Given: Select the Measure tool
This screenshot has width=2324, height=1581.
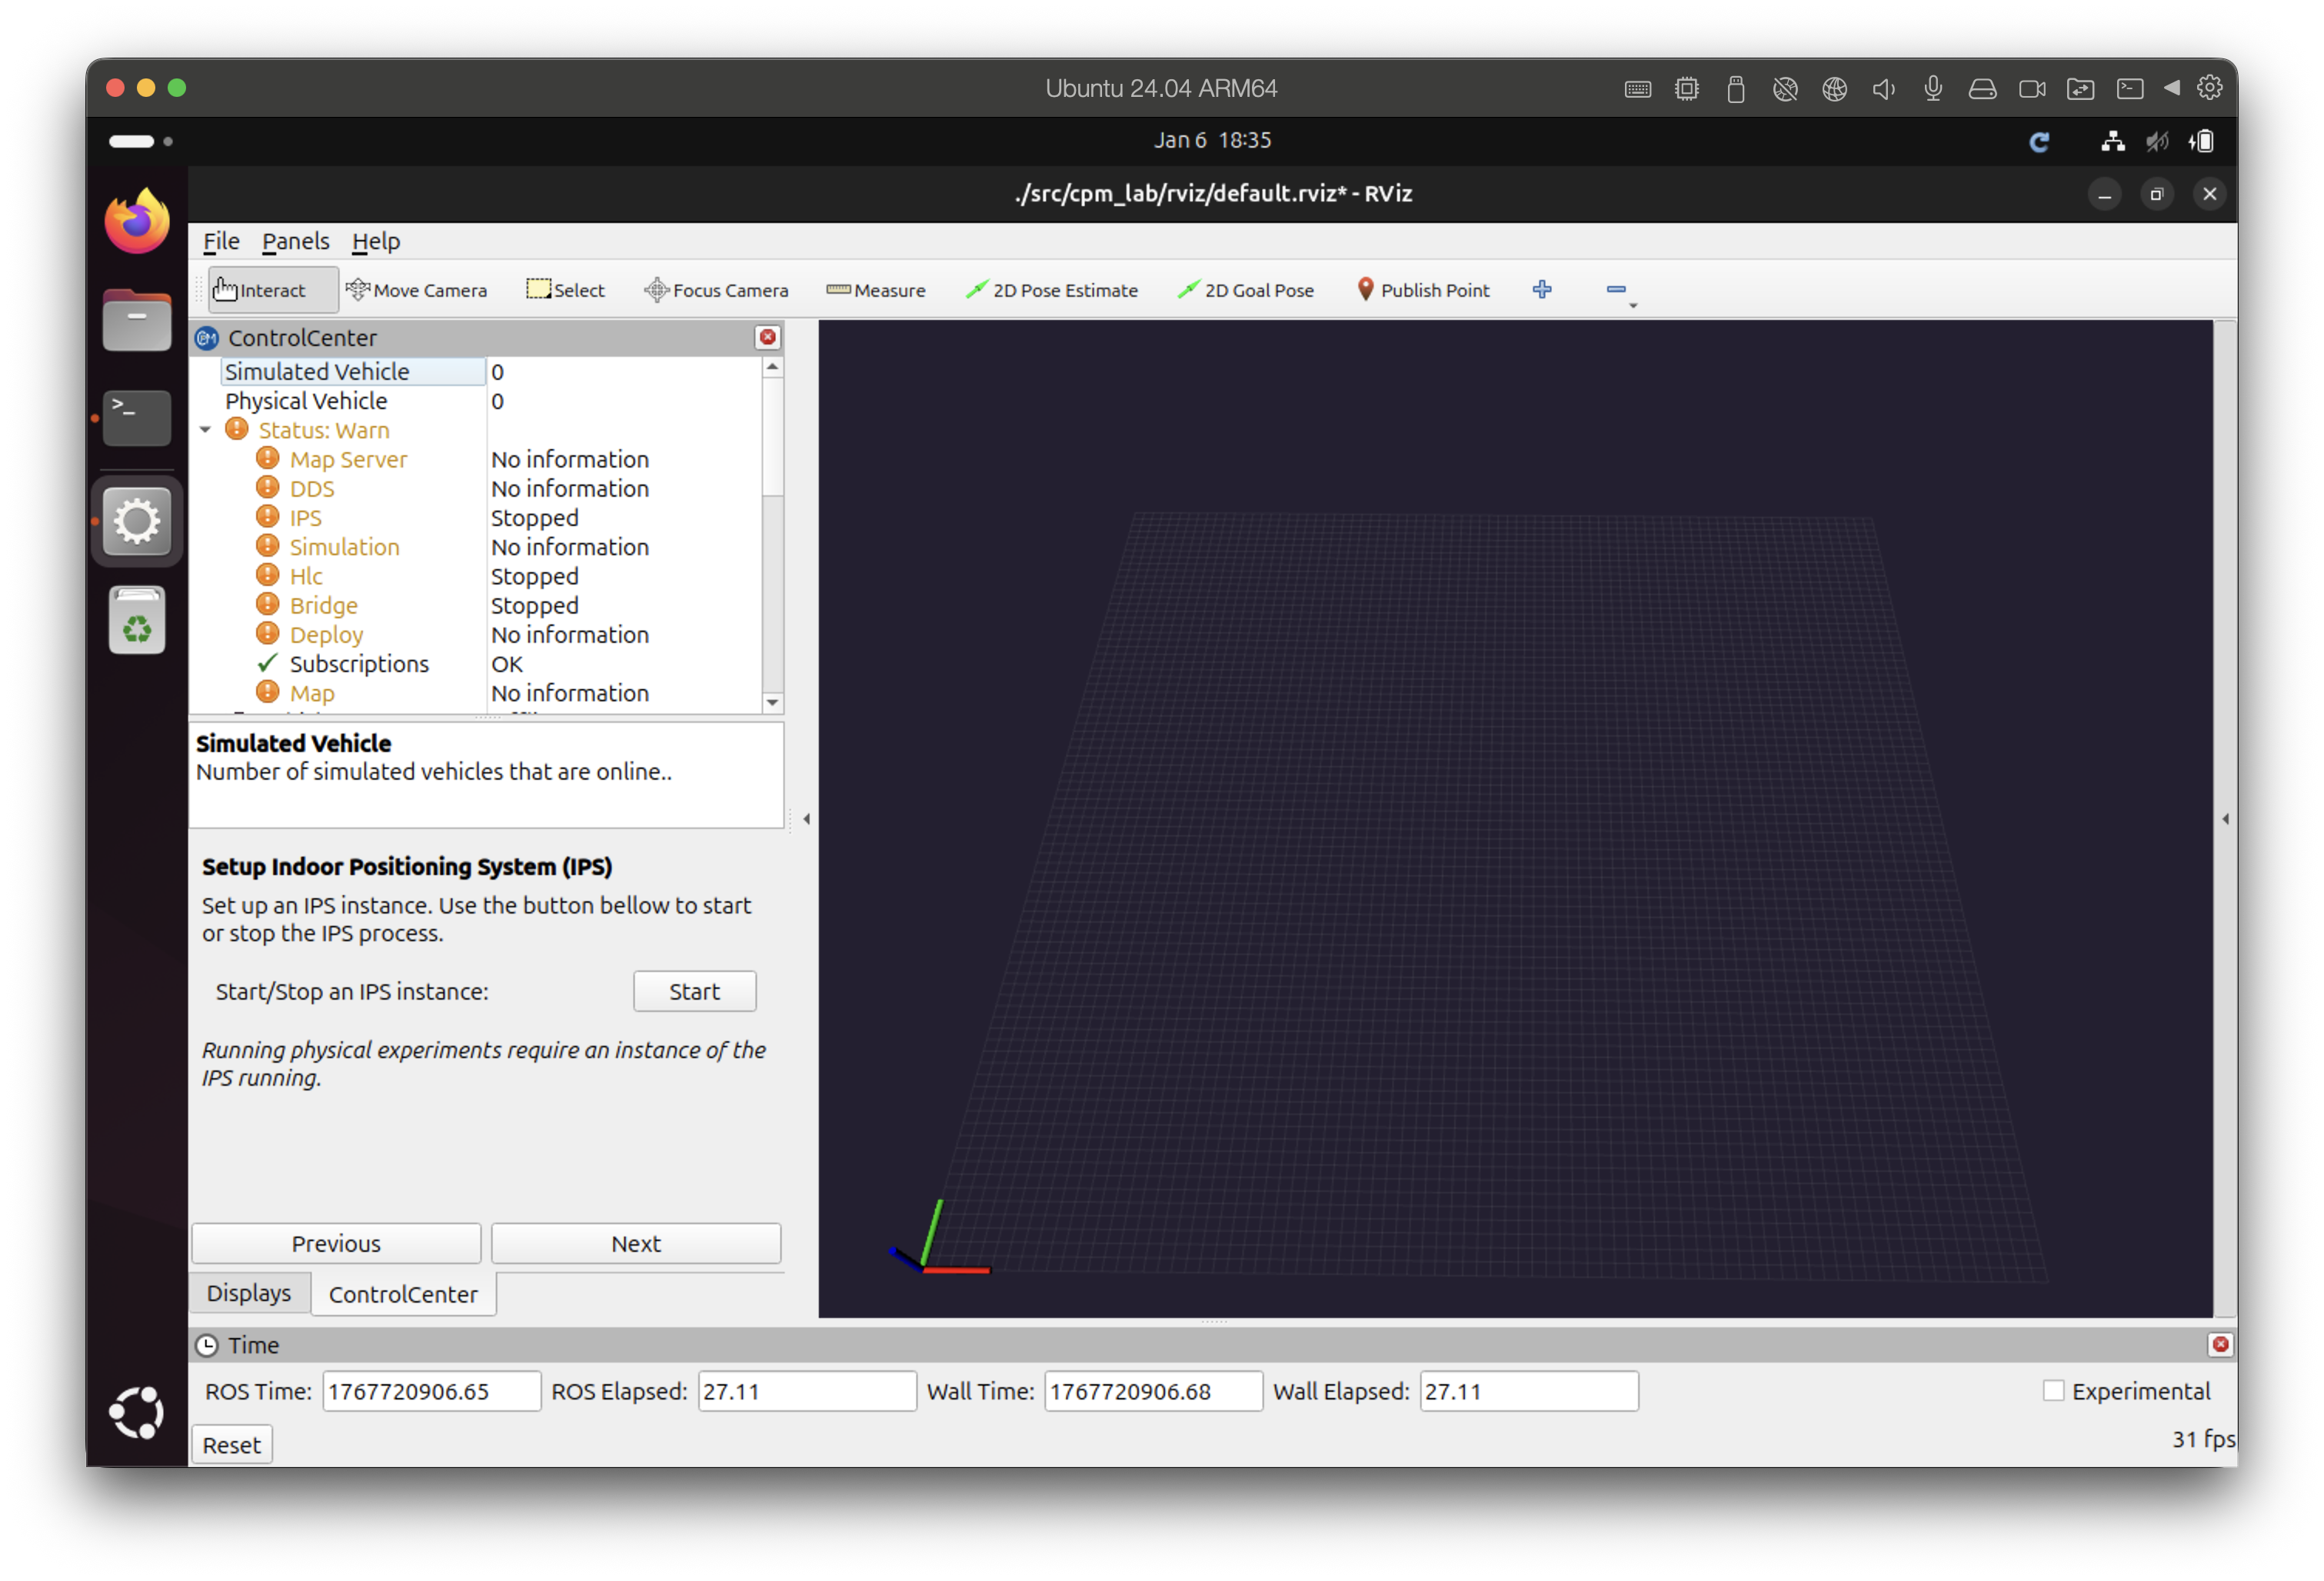Looking at the screenshot, I should coord(876,290).
